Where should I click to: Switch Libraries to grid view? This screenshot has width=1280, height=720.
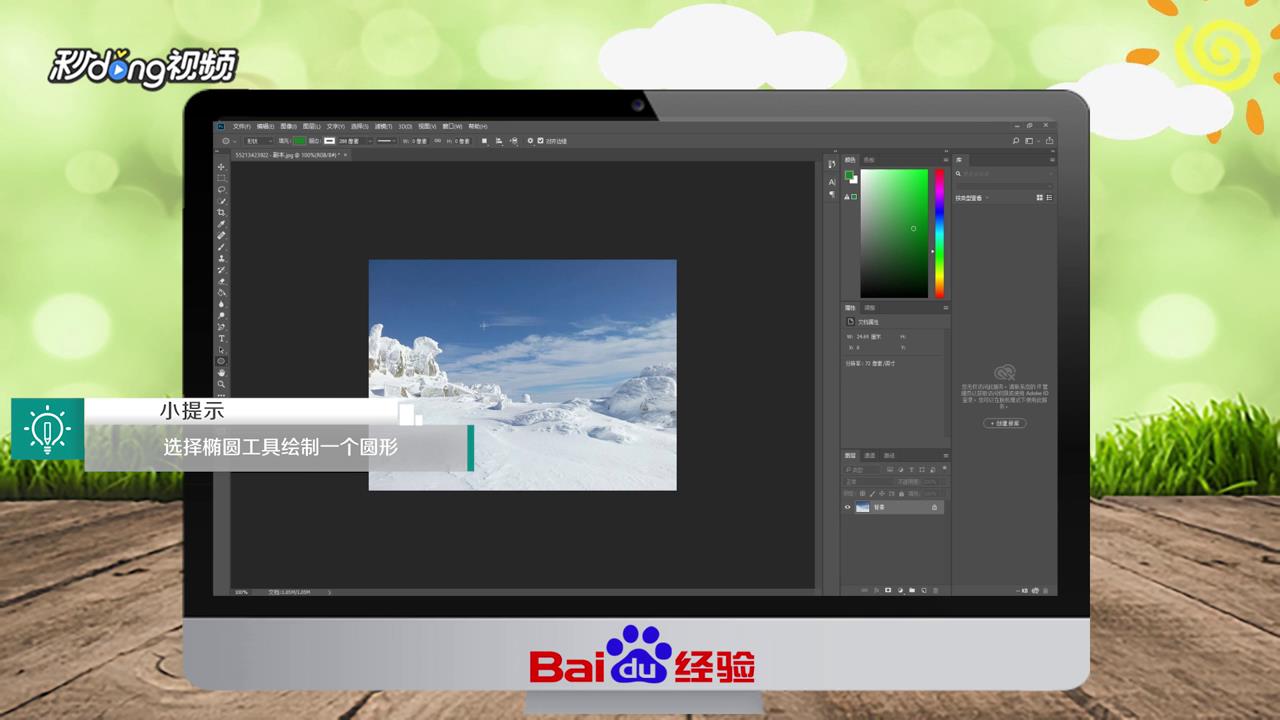point(1040,198)
